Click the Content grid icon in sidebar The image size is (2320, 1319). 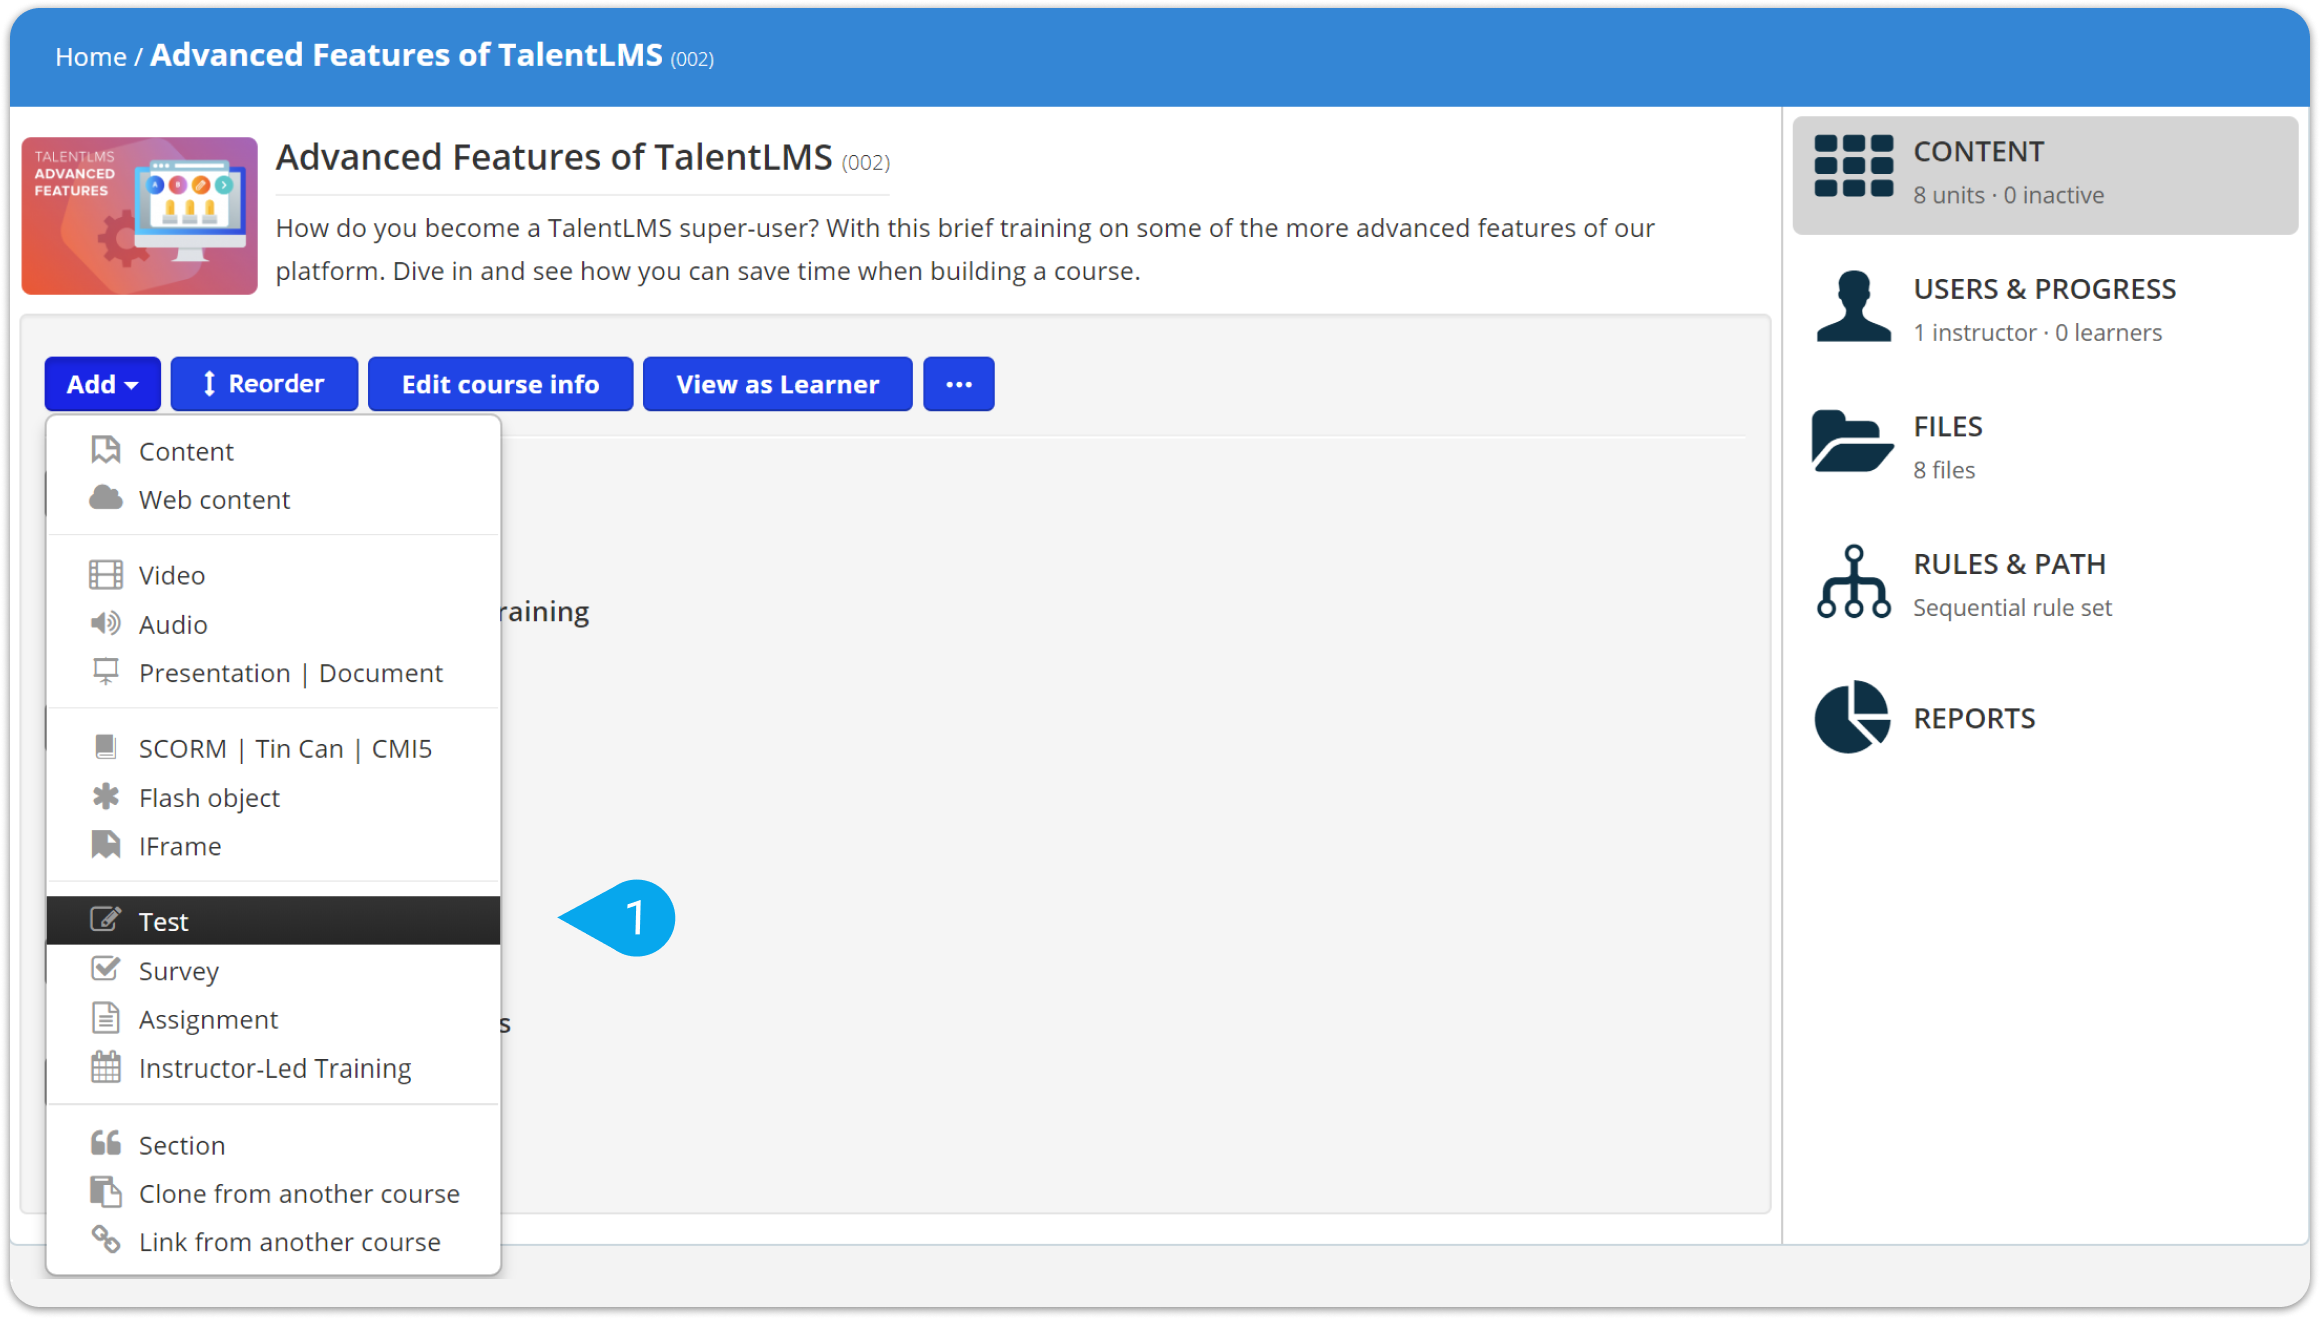[1853, 167]
